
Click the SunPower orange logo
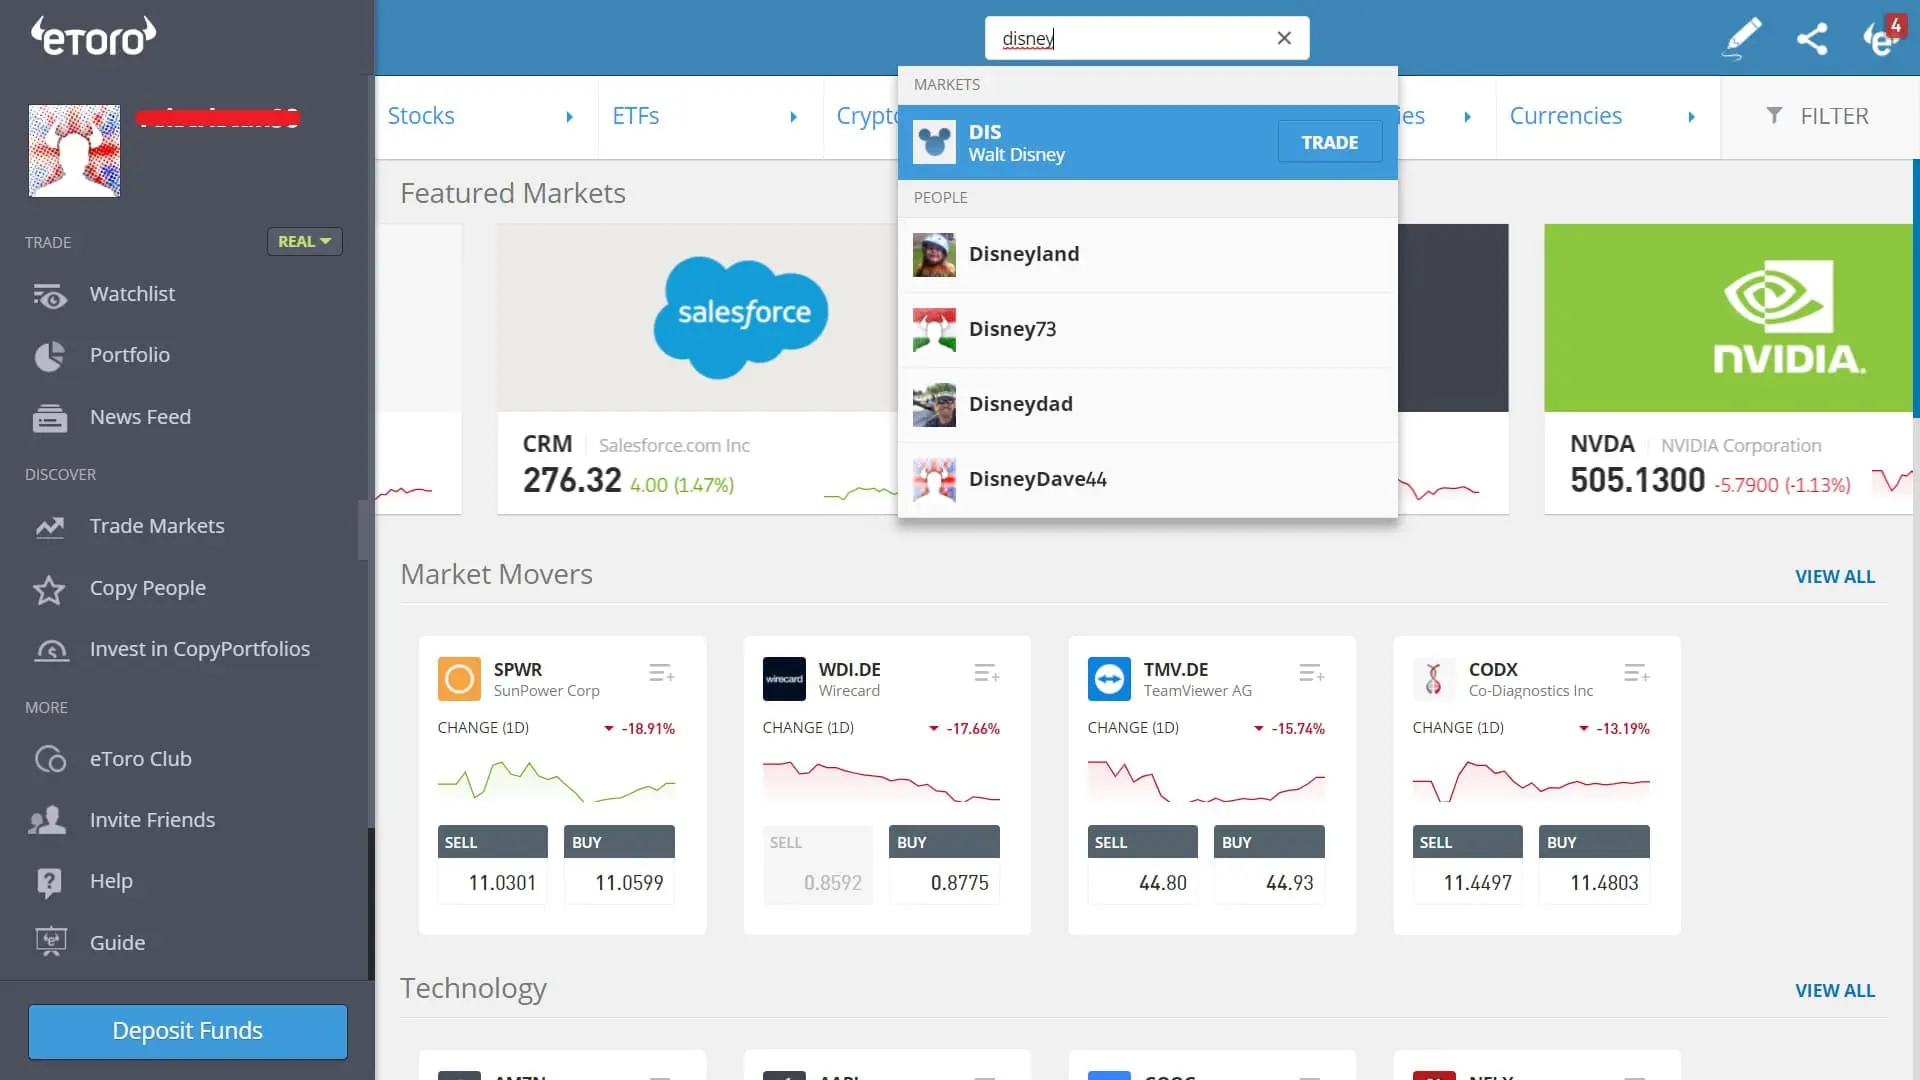pyautogui.click(x=459, y=679)
